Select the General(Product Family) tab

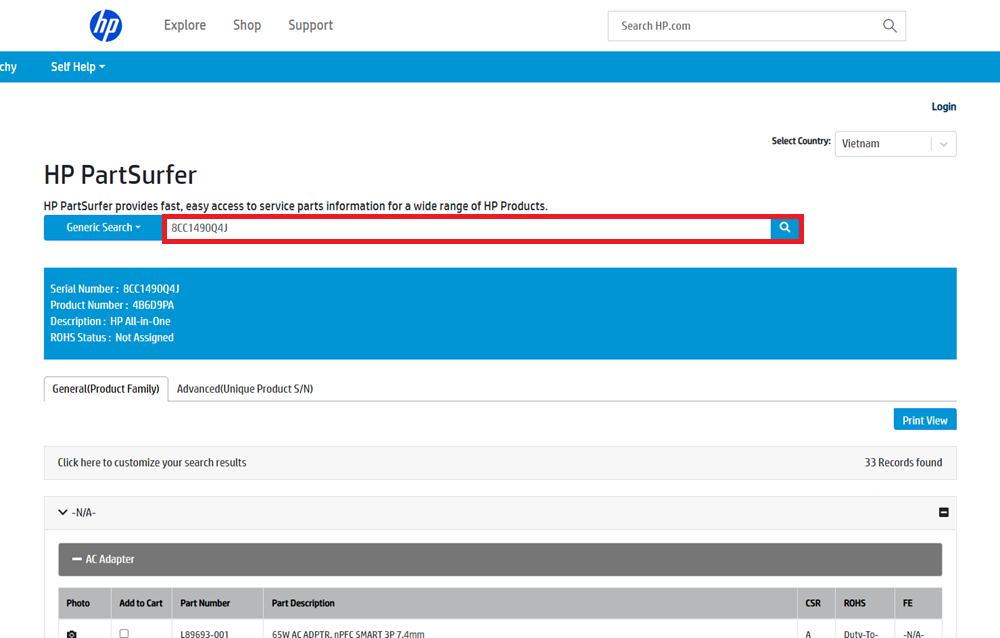(106, 389)
